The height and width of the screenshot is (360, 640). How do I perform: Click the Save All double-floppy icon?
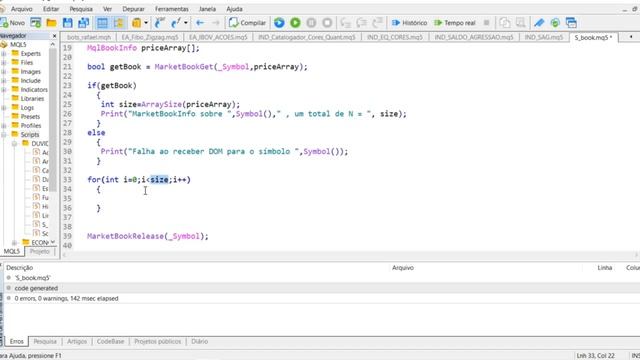click(84, 23)
